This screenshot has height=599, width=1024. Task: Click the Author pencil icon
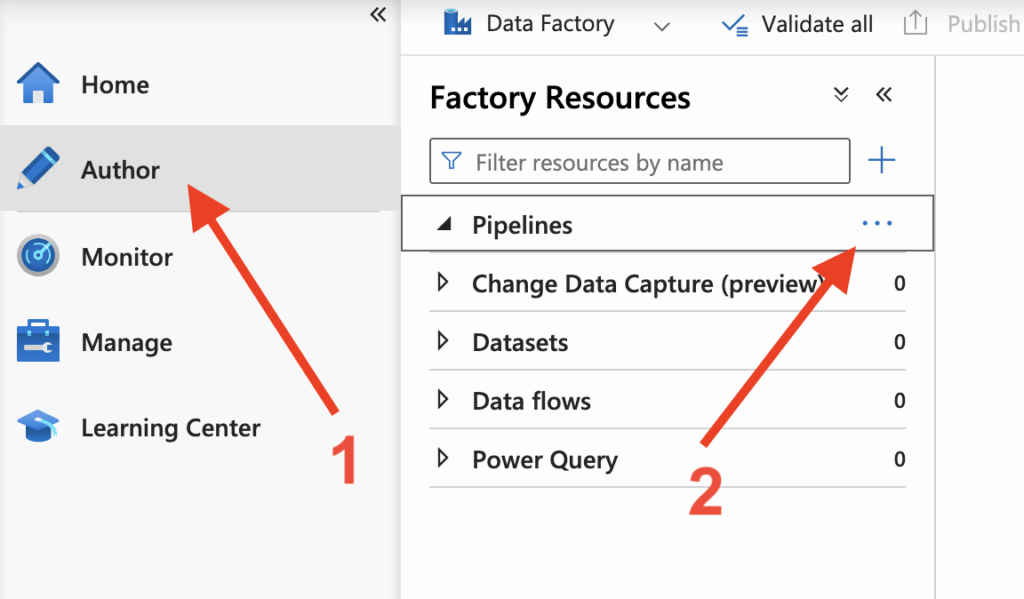pyautogui.click(x=38, y=169)
